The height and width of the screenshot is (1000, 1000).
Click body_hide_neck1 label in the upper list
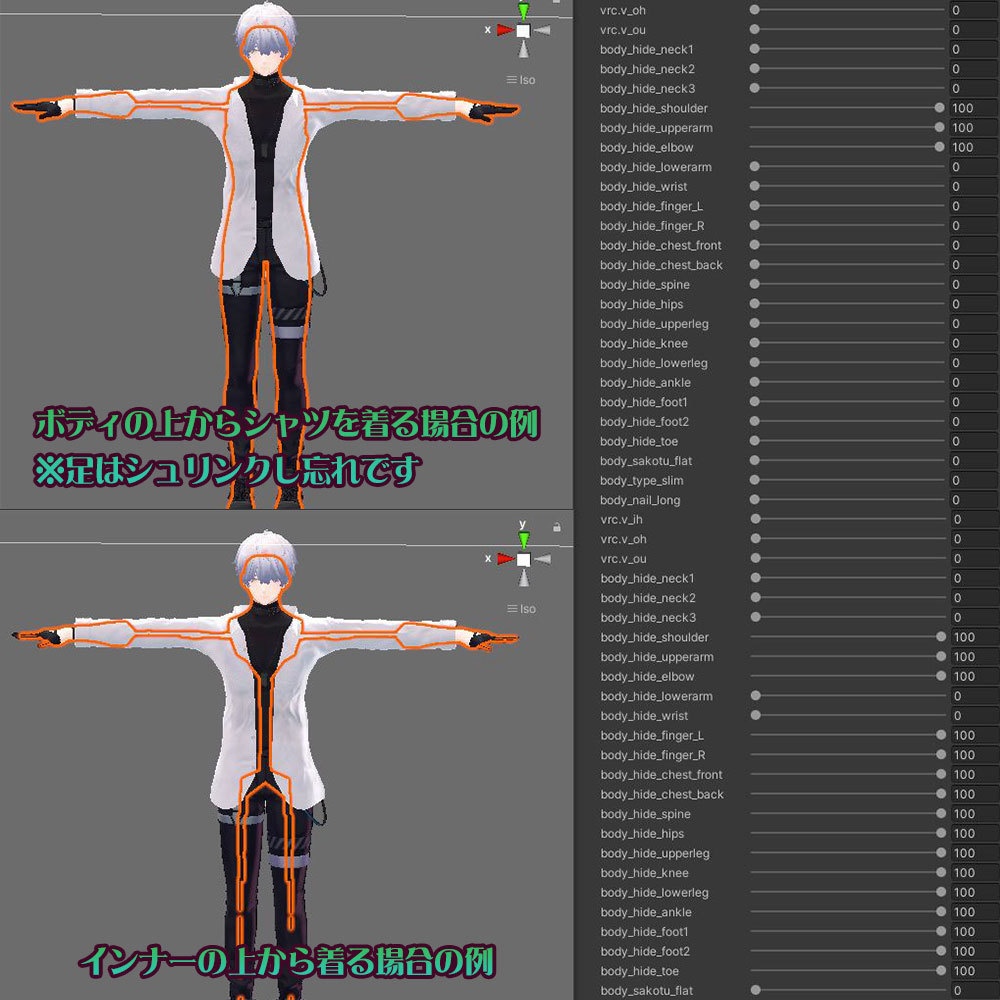coord(647,49)
